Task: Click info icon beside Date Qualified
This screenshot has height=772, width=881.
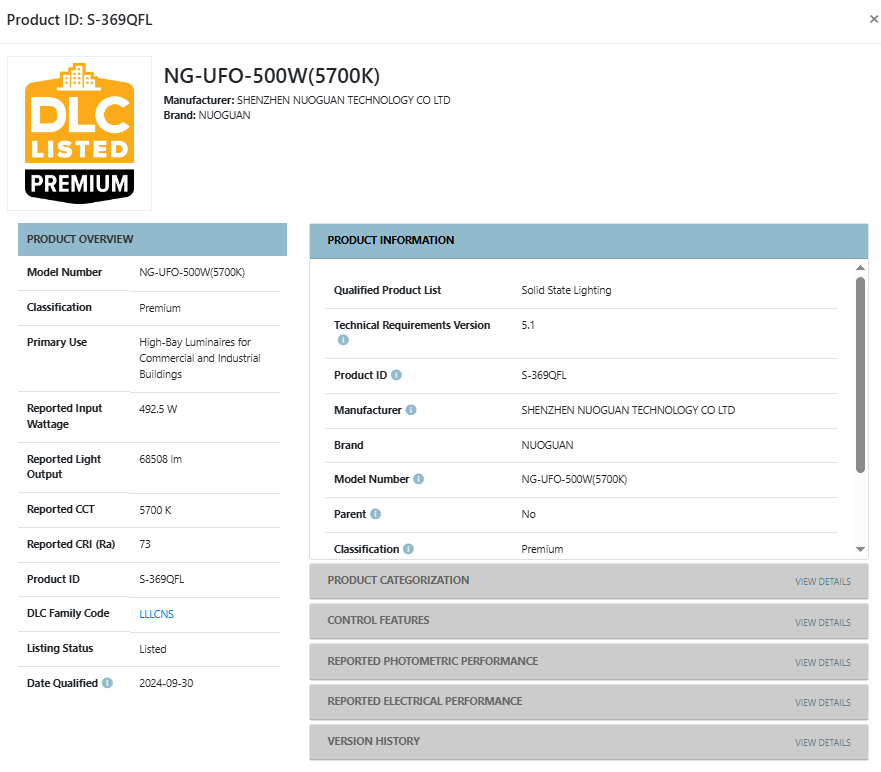Action: (107, 683)
